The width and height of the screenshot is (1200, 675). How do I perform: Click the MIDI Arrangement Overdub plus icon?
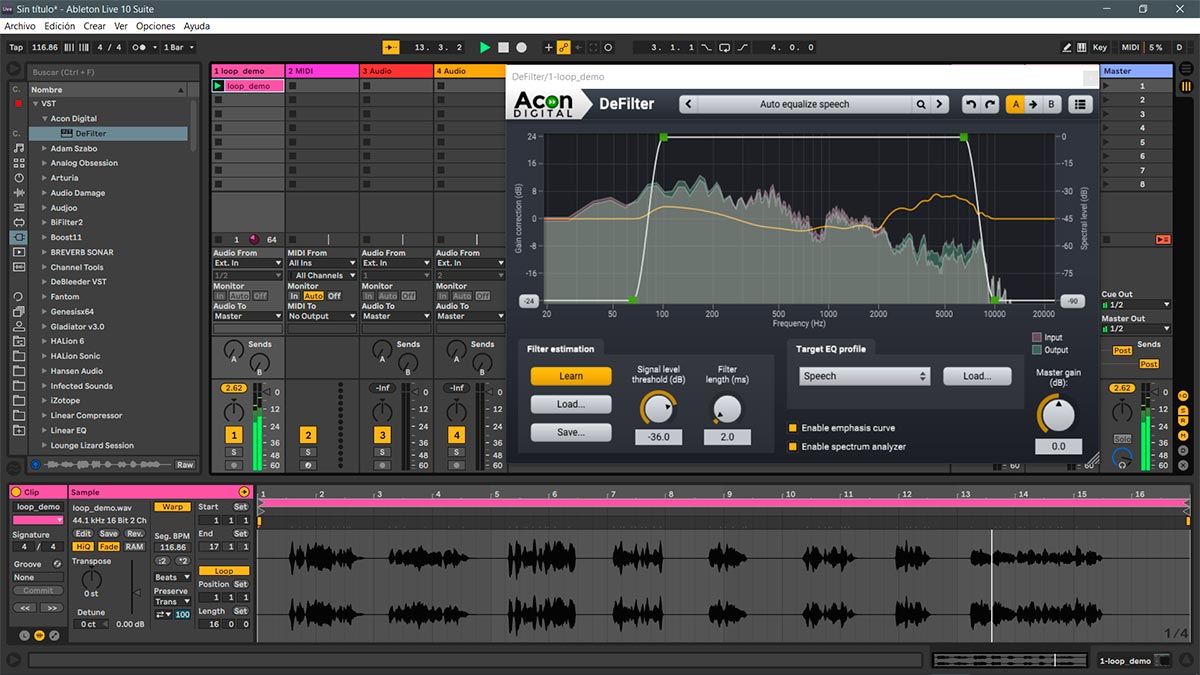(548, 47)
